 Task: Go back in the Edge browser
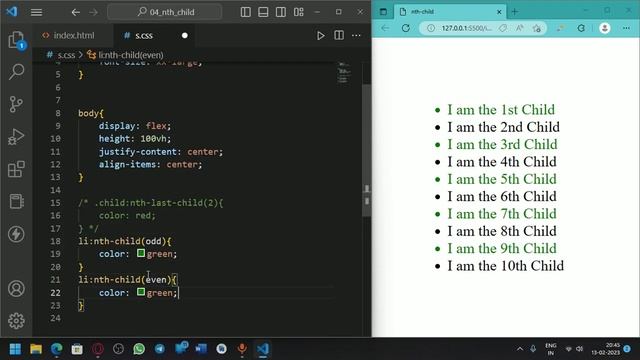385,28
